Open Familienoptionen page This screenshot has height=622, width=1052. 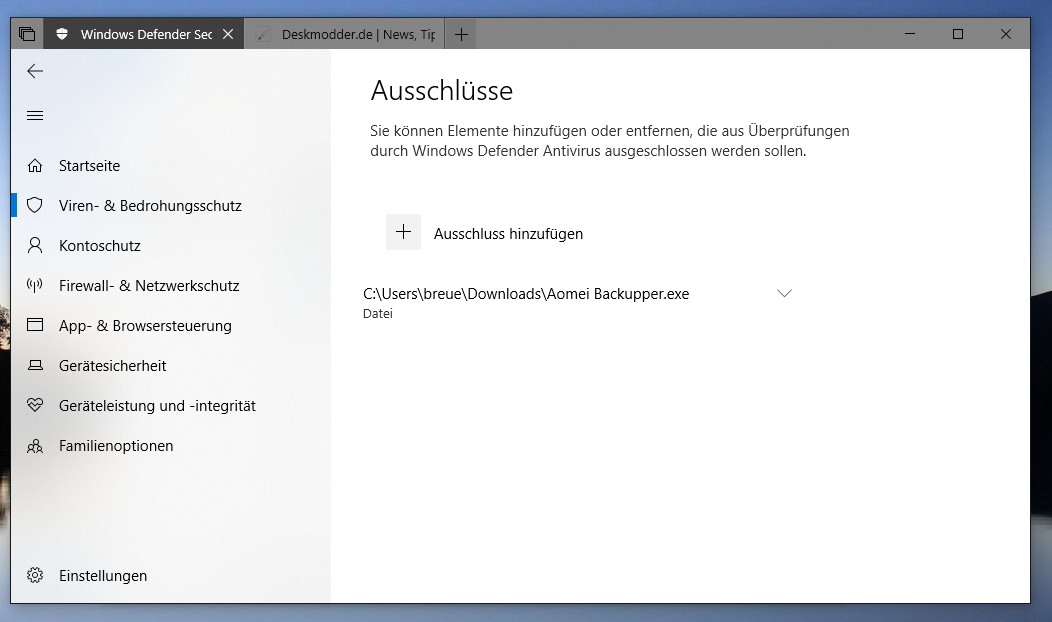tap(116, 446)
